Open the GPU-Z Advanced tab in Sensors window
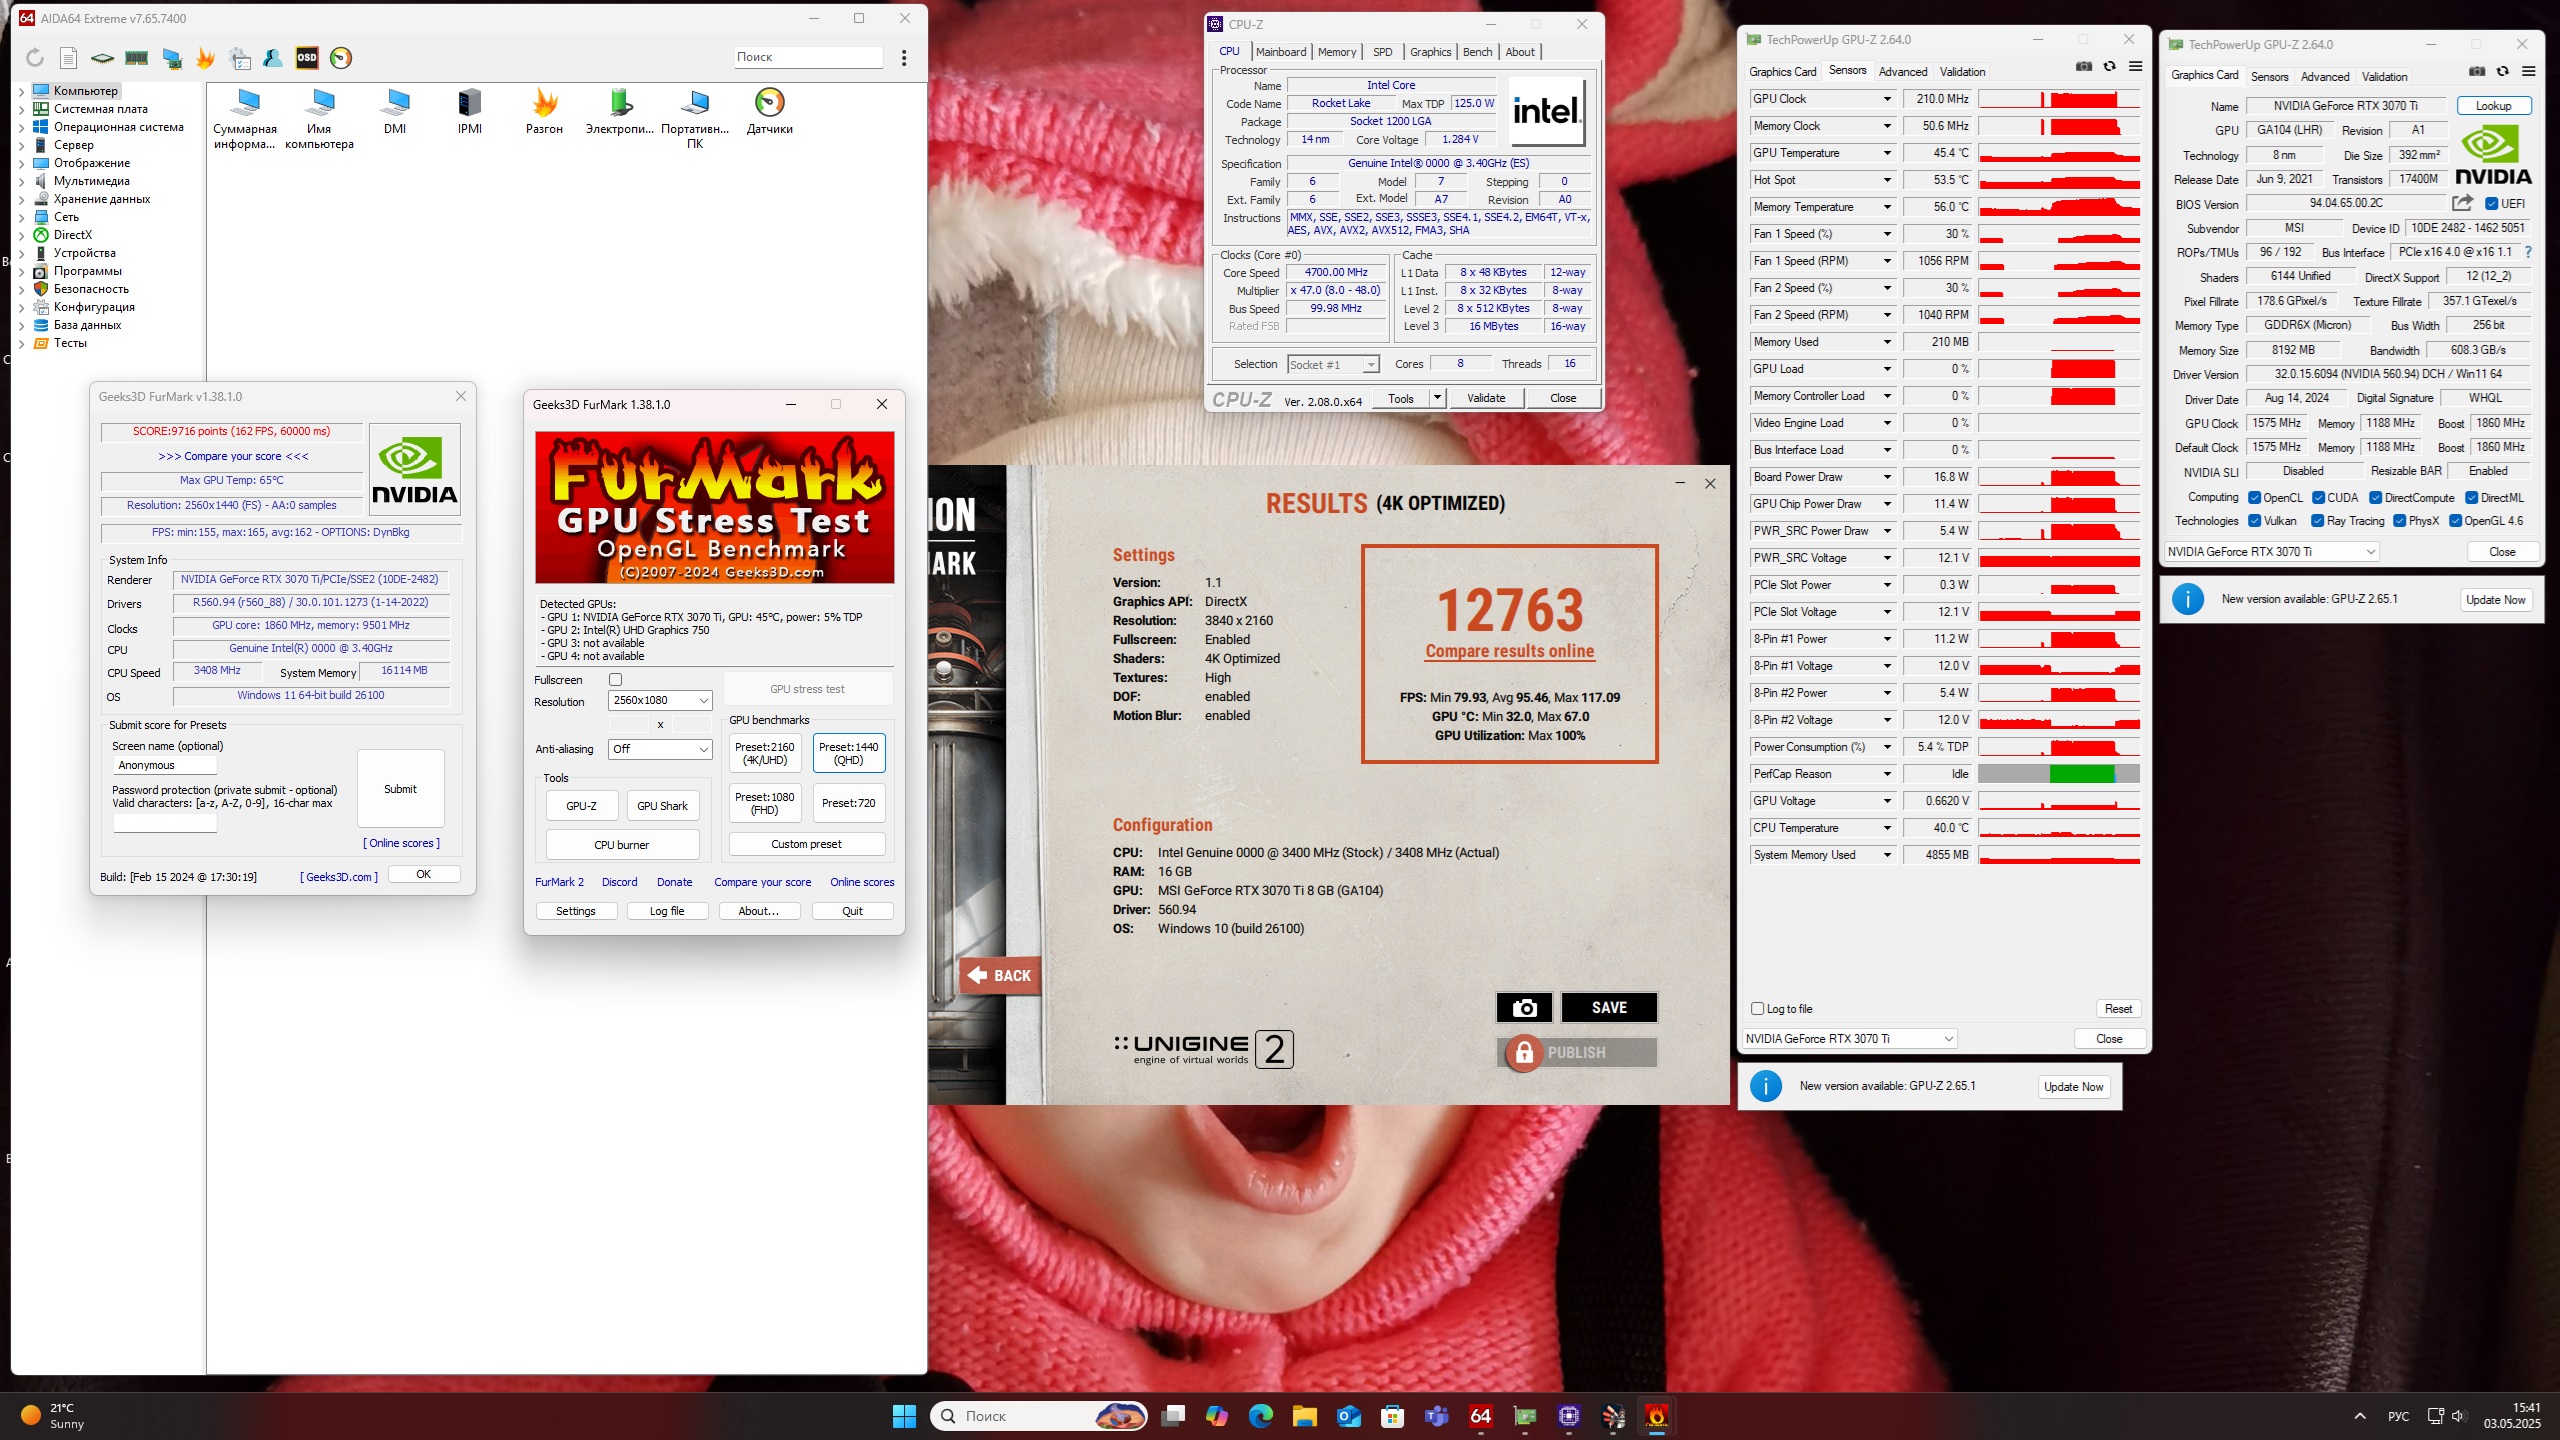Image resolution: width=2560 pixels, height=1440 pixels. coord(1903,72)
